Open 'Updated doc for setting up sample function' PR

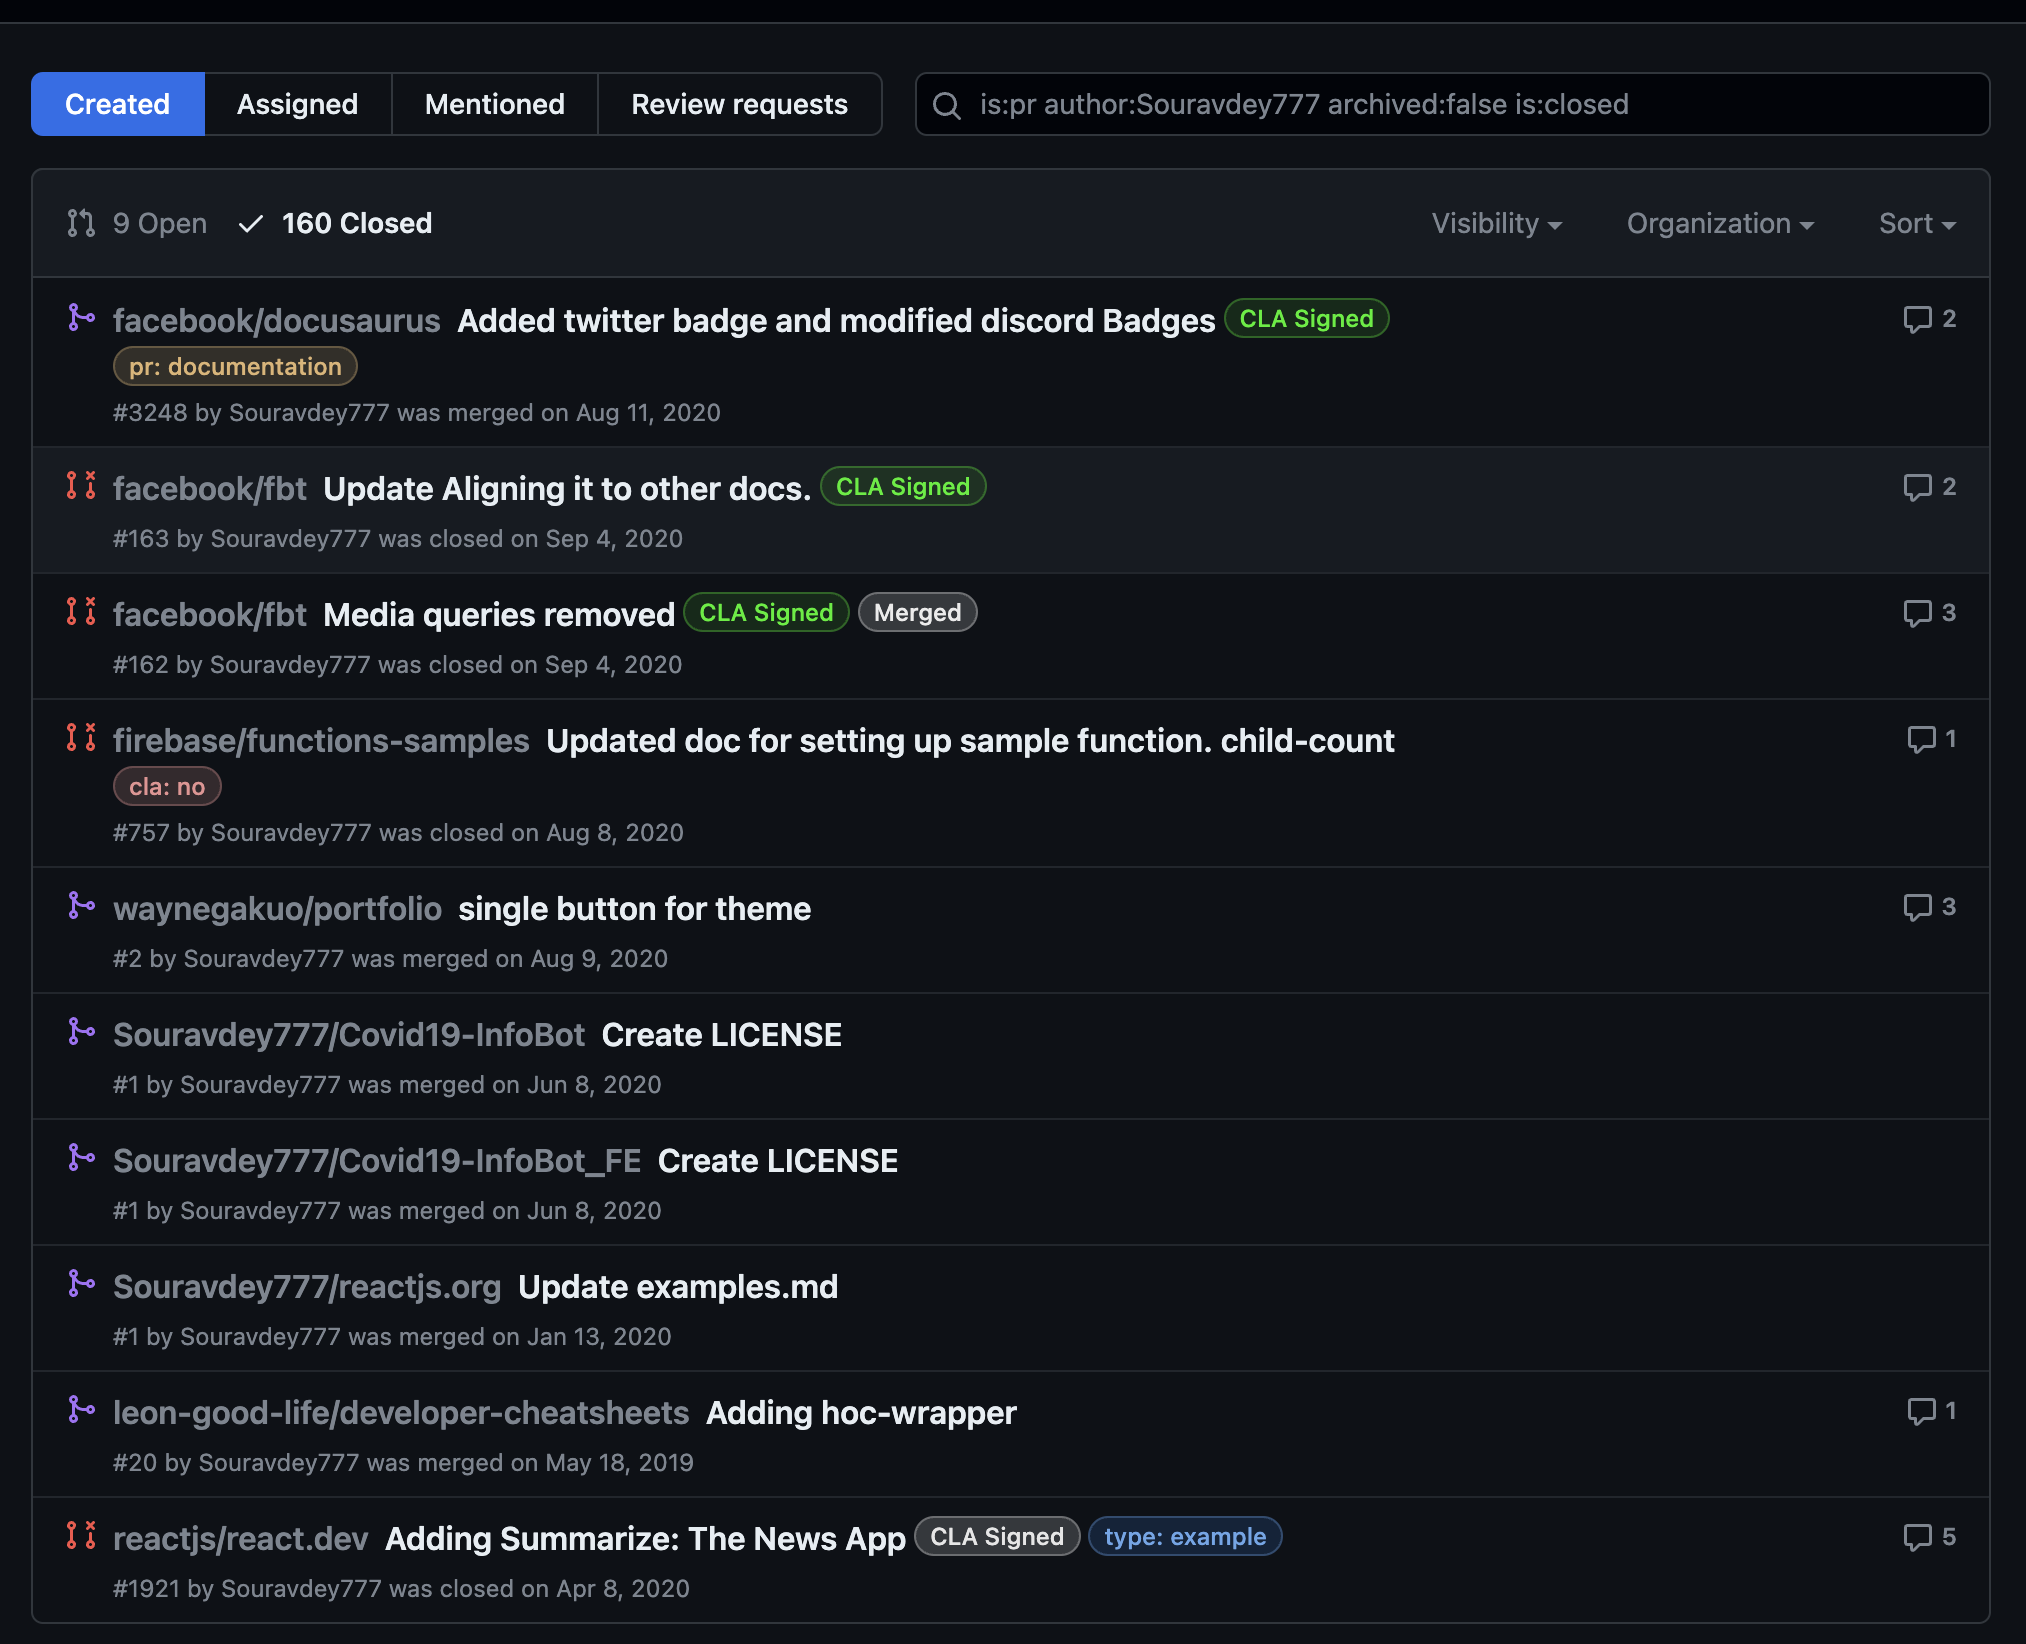pos(970,740)
